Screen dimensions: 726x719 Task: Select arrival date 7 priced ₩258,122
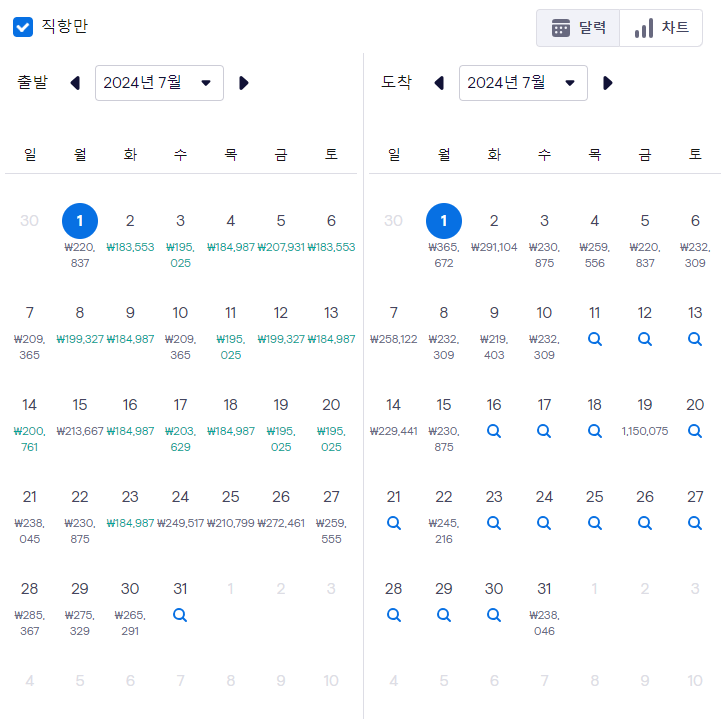(394, 313)
